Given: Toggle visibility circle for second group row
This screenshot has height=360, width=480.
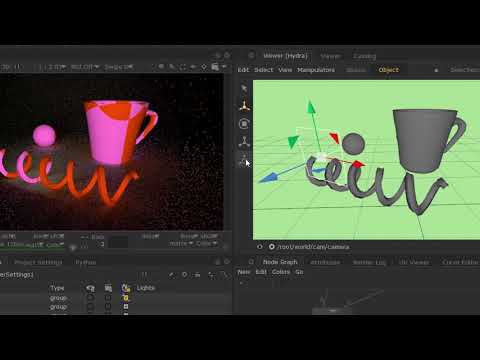Looking at the screenshot, I should 90,306.
